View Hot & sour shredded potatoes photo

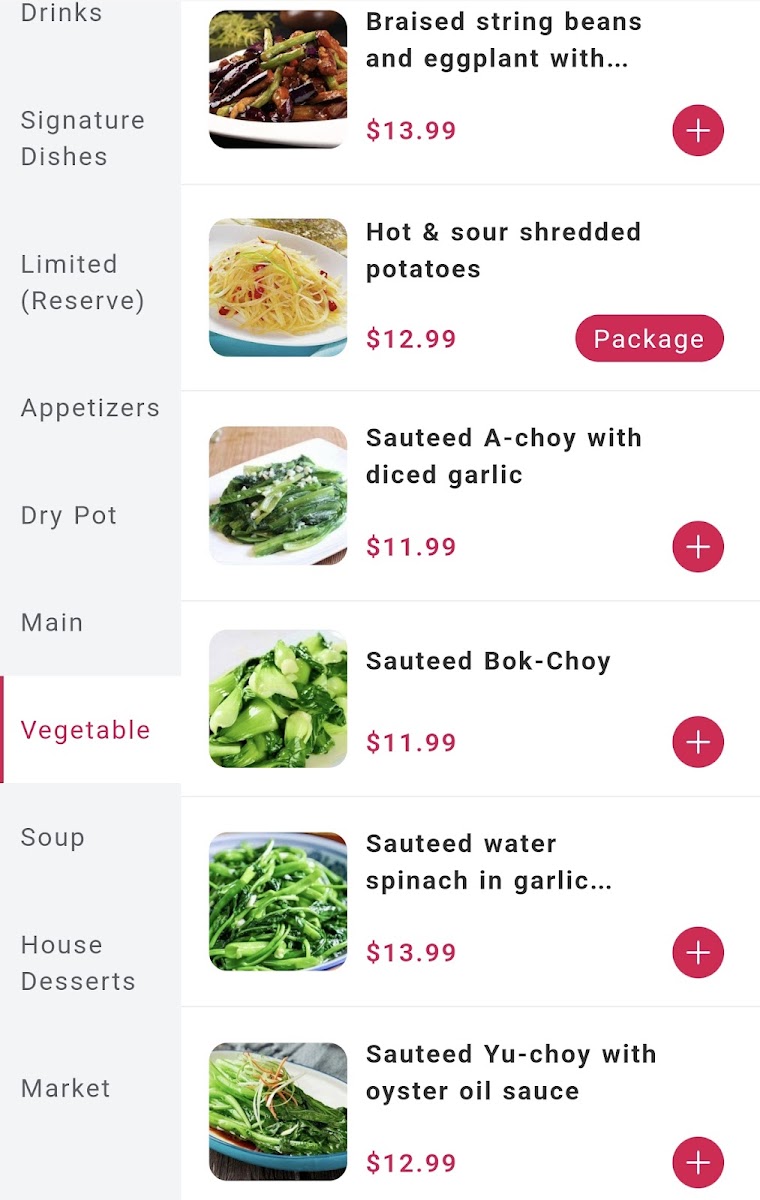pyautogui.click(x=278, y=288)
